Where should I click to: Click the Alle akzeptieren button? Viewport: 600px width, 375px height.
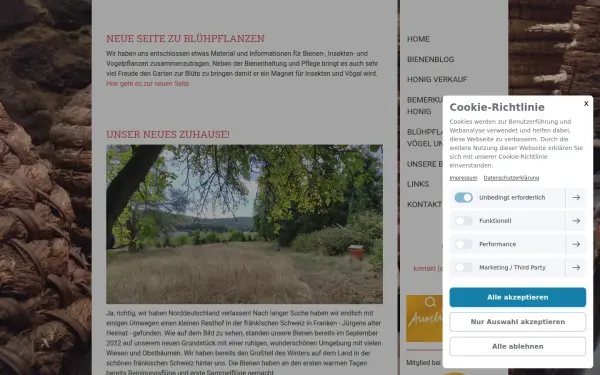(x=517, y=297)
